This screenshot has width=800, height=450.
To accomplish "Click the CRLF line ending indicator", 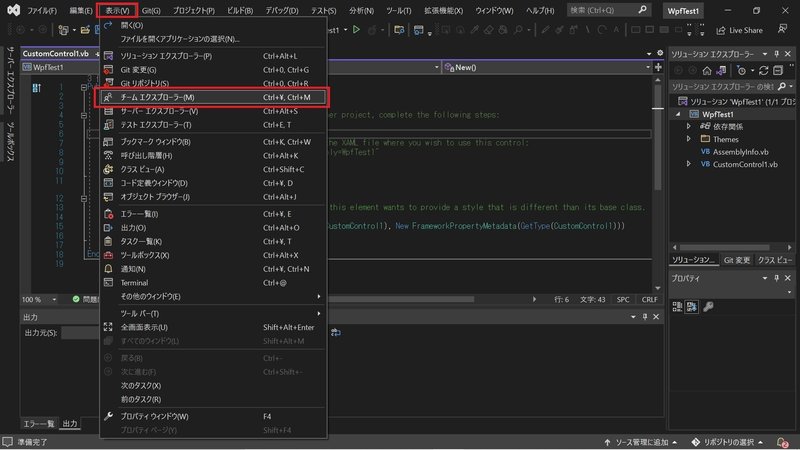I will coord(649,299).
